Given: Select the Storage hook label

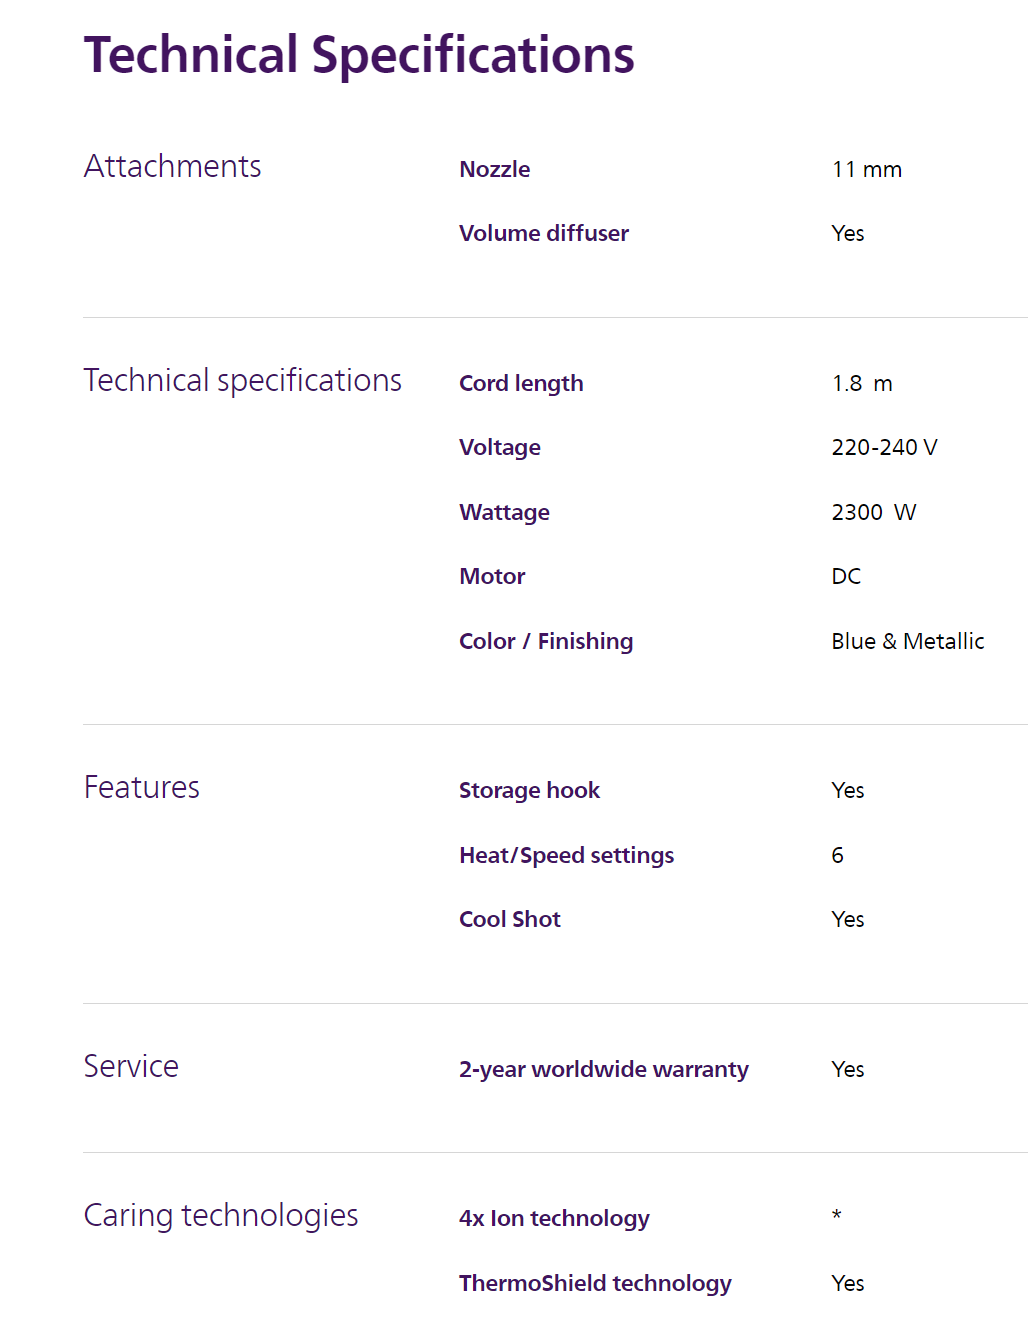Looking at the screenshot, I should 529,790.
